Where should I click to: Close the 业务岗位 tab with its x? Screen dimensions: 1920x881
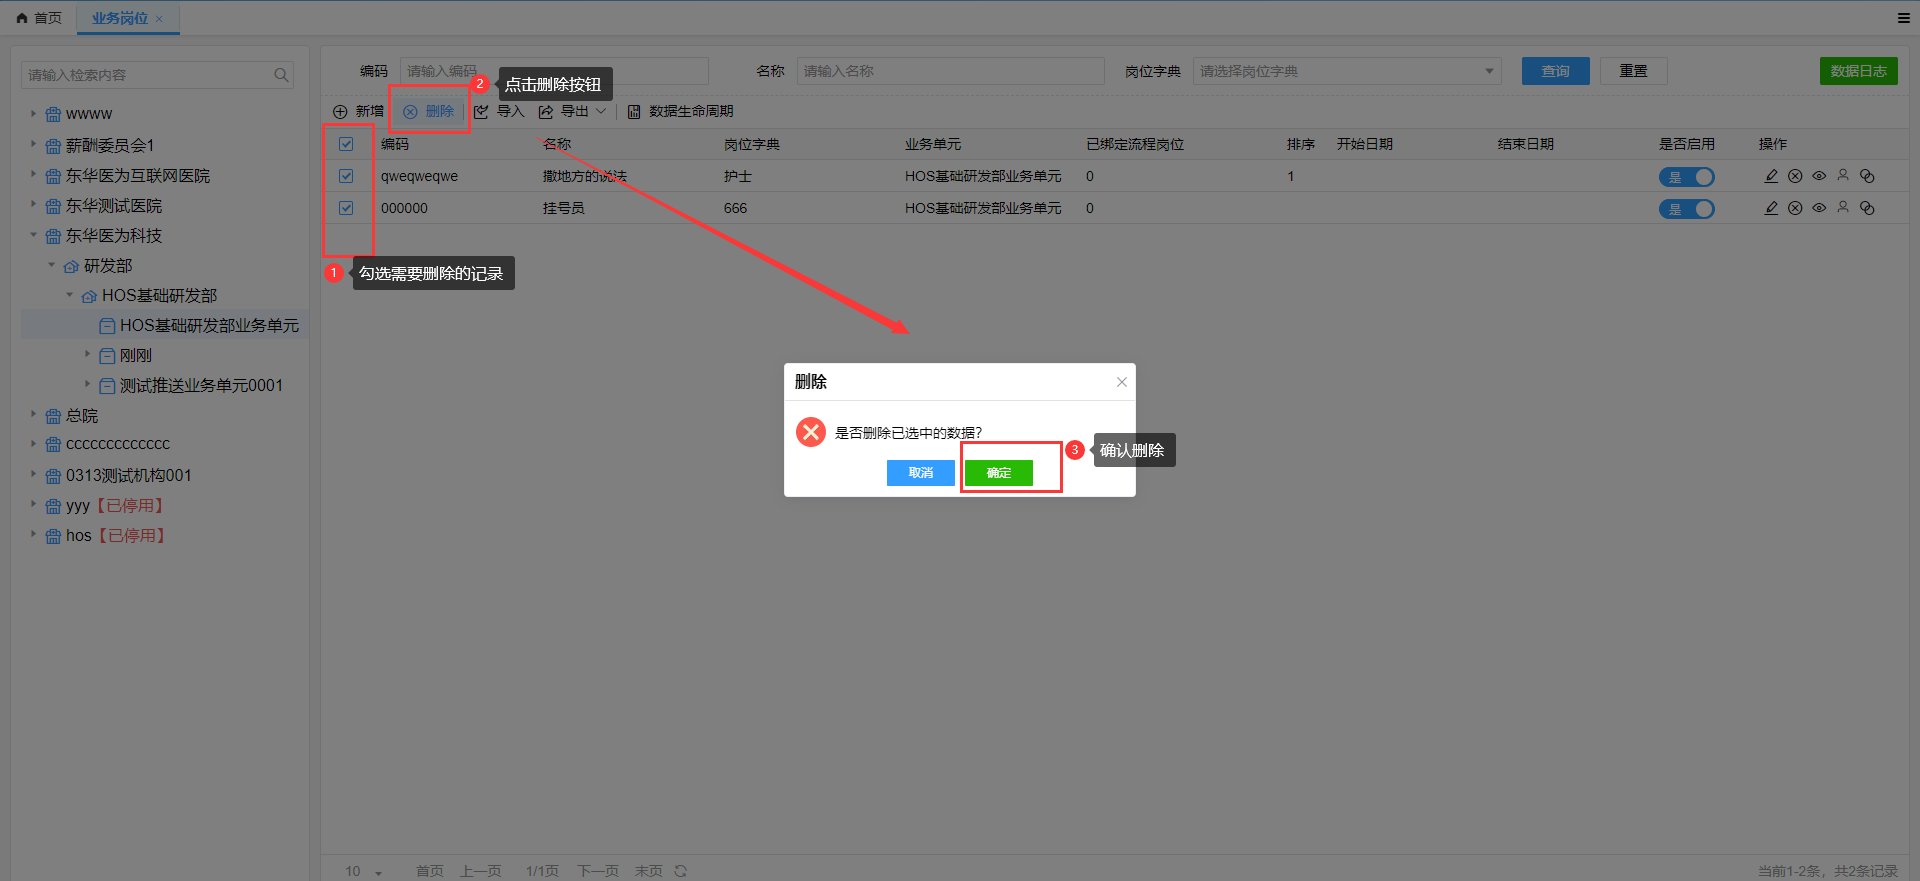[x=159, y=19]
